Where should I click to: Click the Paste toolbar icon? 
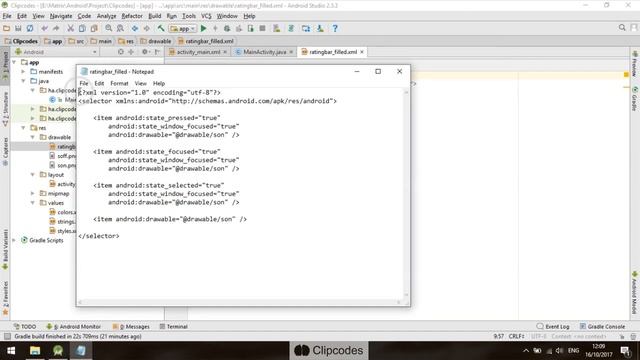(x=94, y=29)
